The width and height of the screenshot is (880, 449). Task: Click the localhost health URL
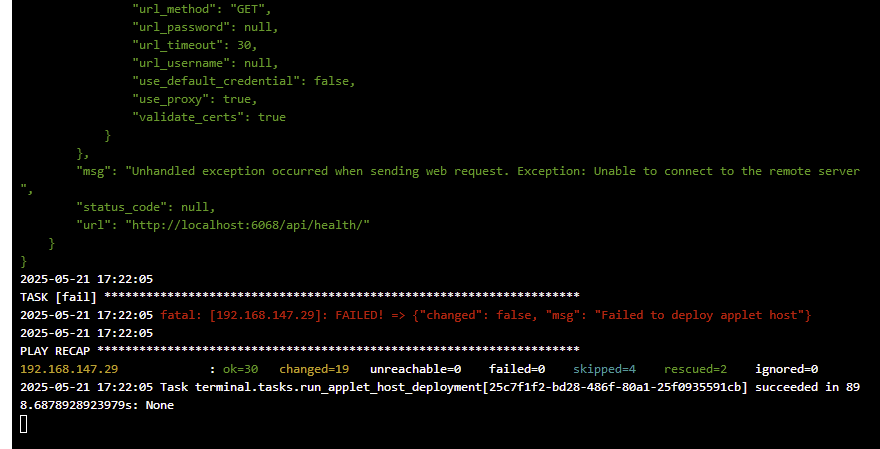point(248,225)
